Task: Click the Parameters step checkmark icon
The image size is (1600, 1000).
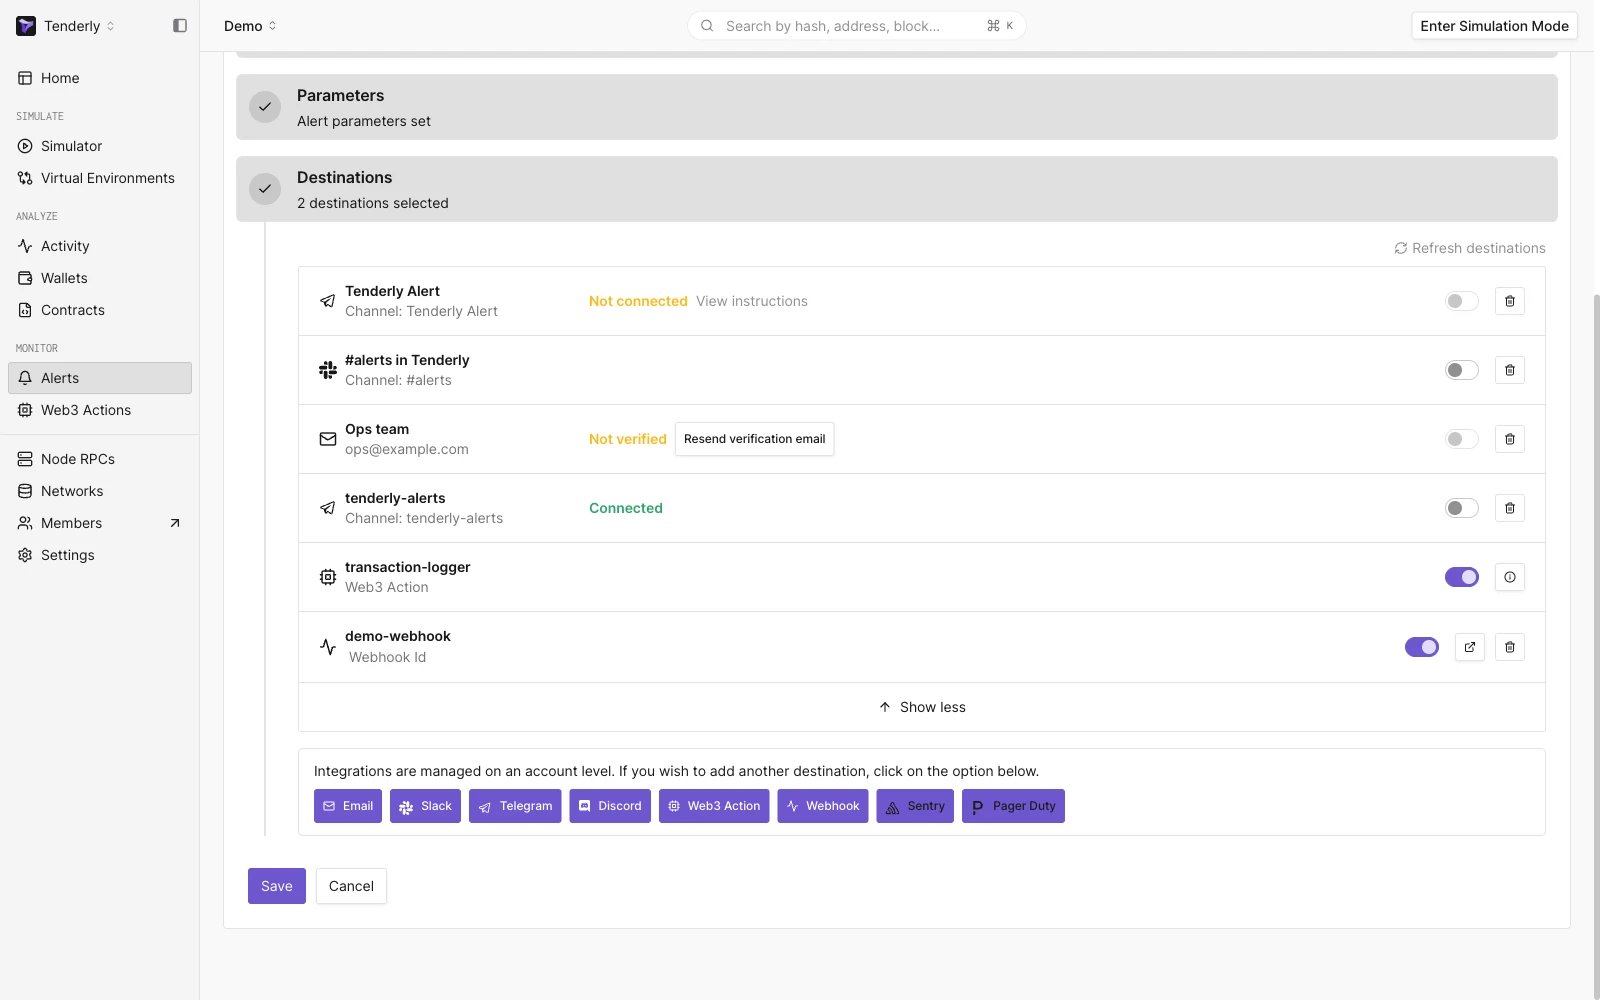Action: click(265, 107)
